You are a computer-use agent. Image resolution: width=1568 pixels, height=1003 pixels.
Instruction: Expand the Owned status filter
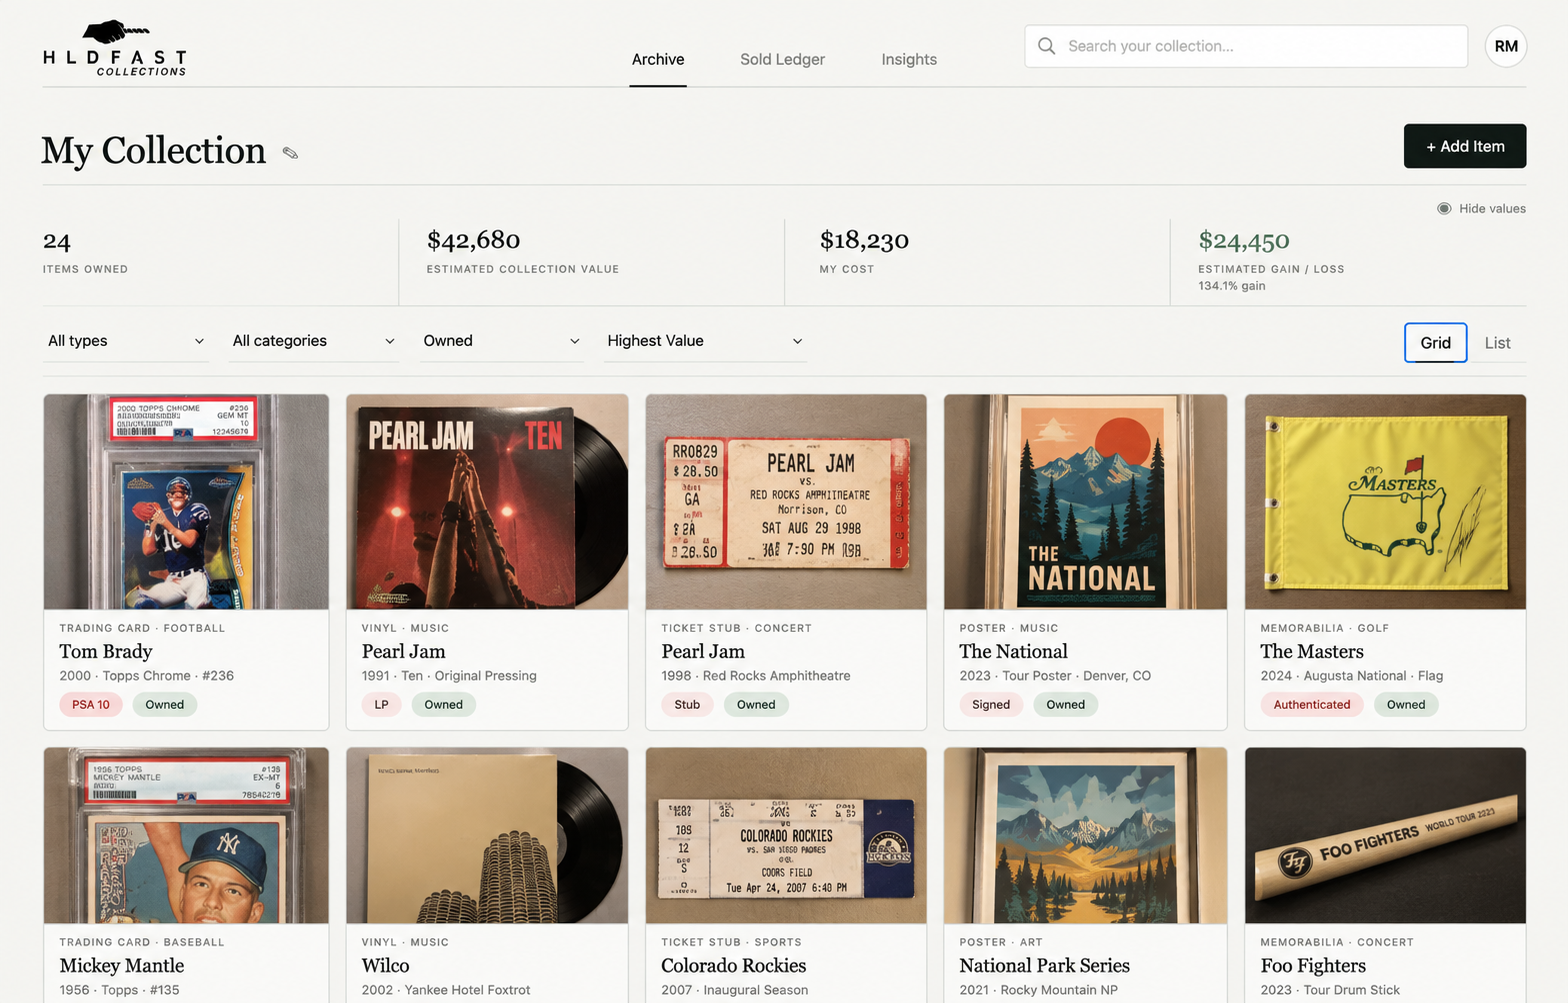pos(501,341)
